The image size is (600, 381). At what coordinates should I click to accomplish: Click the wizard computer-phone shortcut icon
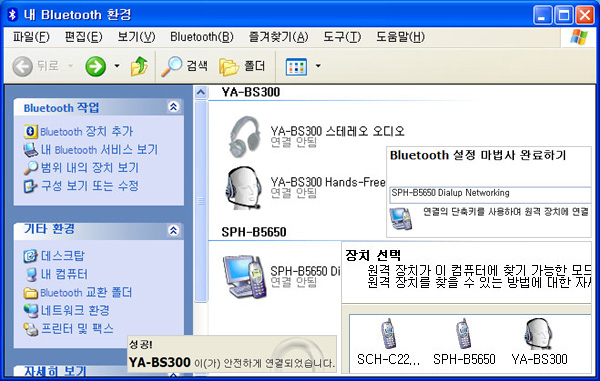click(401, 218)
